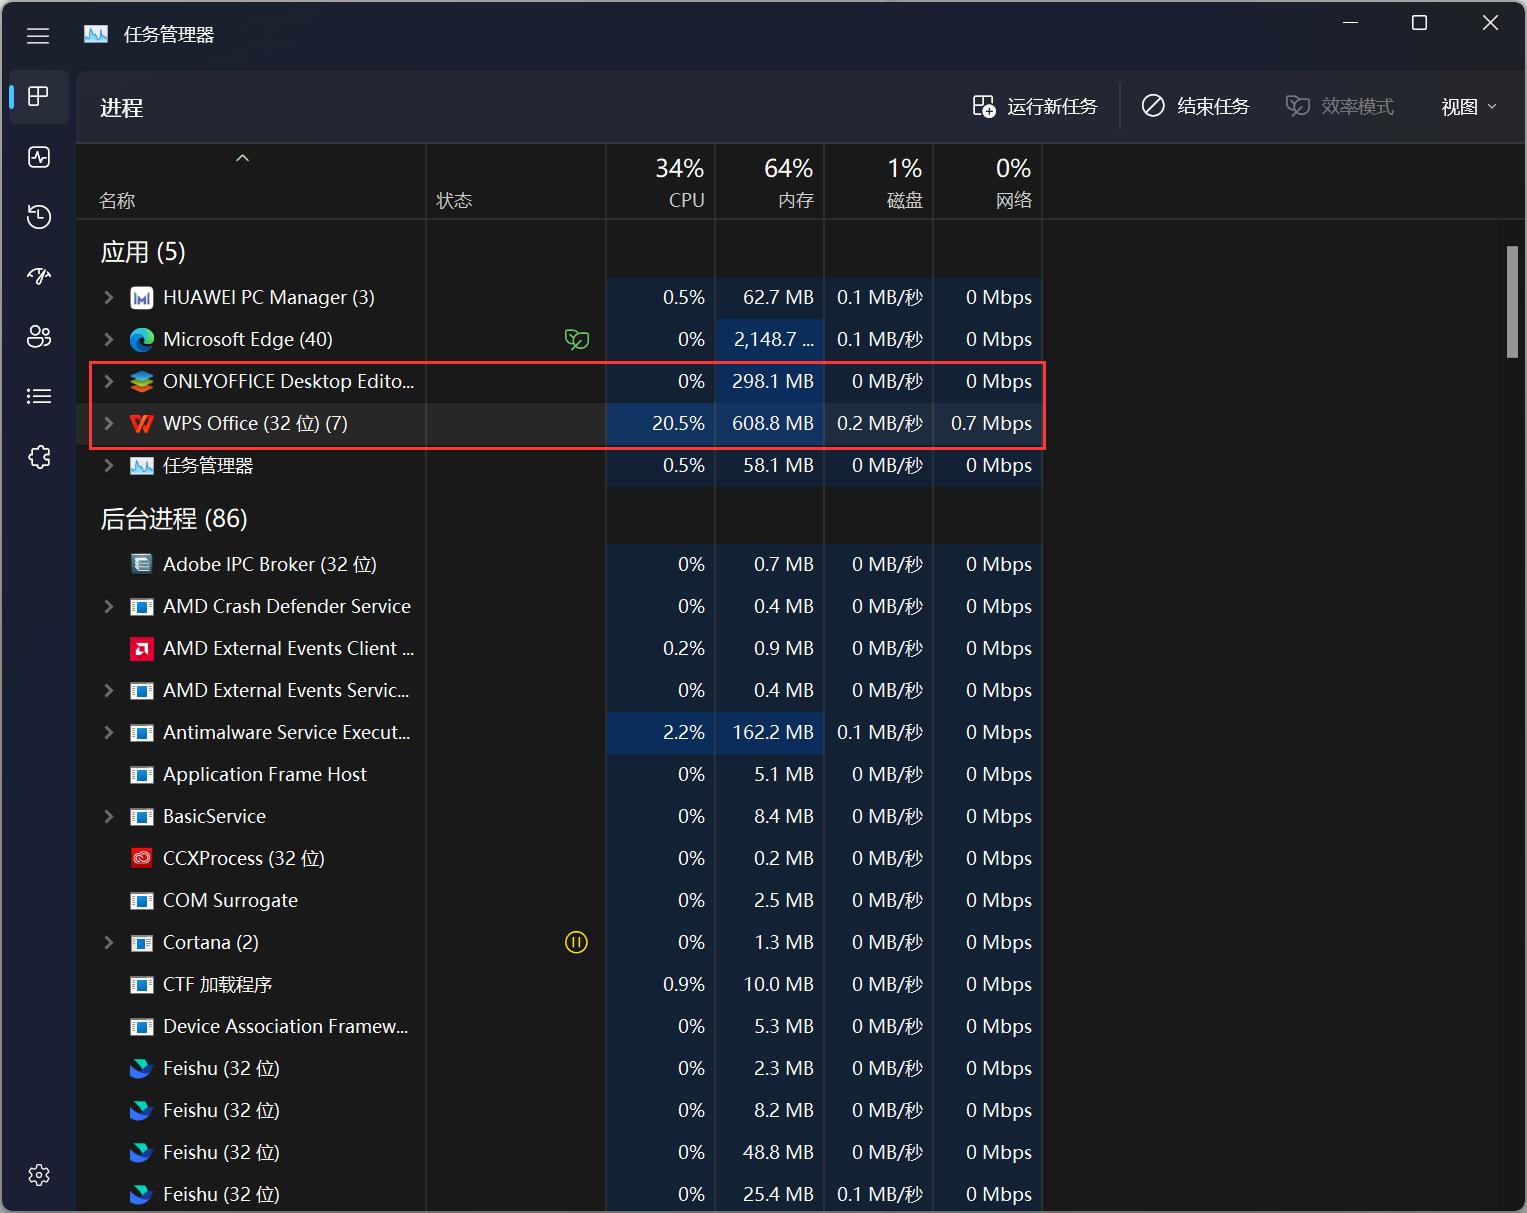Click 结束任务 button
1527x1213 pixels.
click(1196, 107)
